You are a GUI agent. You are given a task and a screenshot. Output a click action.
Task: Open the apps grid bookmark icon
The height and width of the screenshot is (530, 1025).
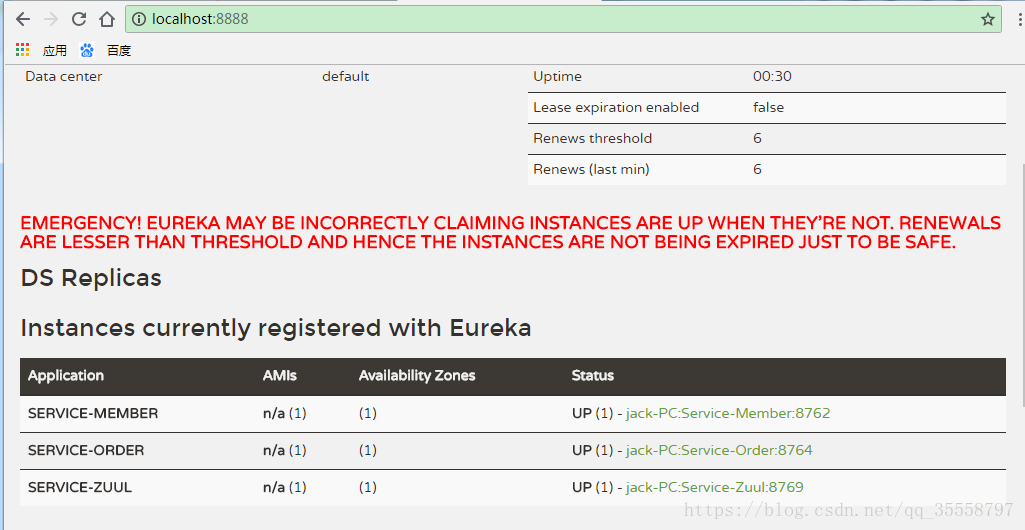(x=23, y=50)
